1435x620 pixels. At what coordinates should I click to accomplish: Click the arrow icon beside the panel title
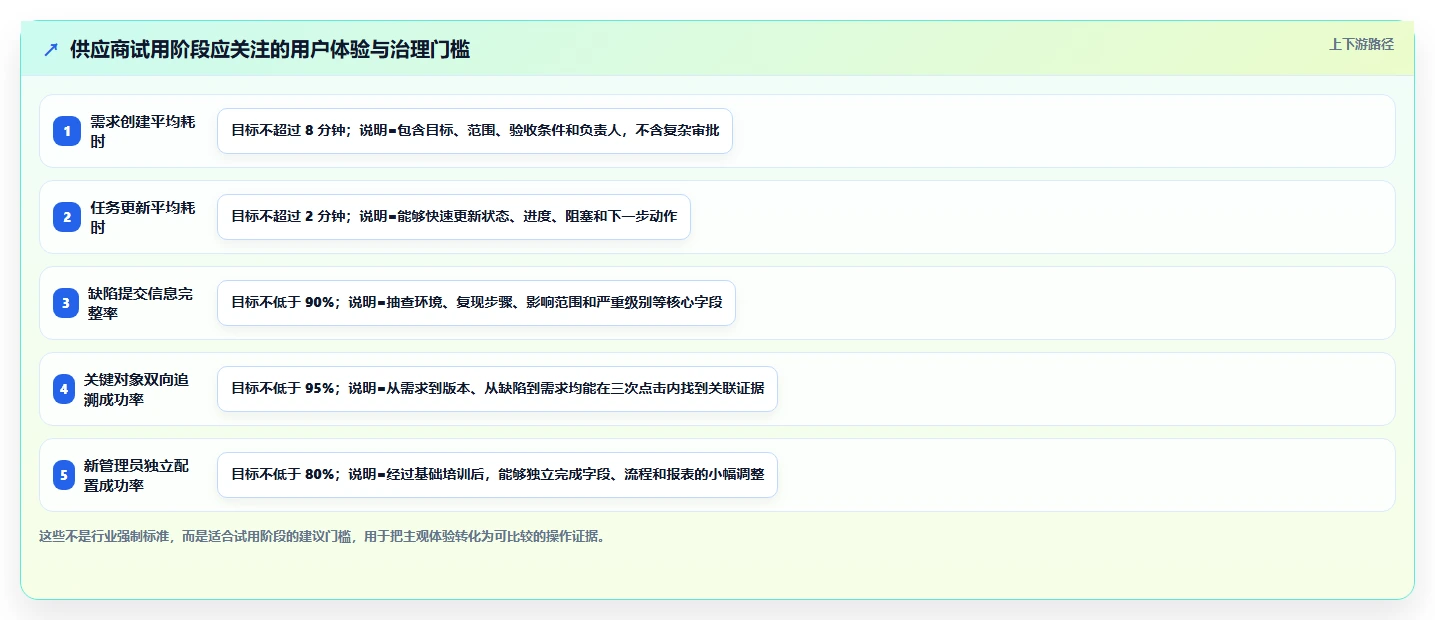click(x=51, y=50)
